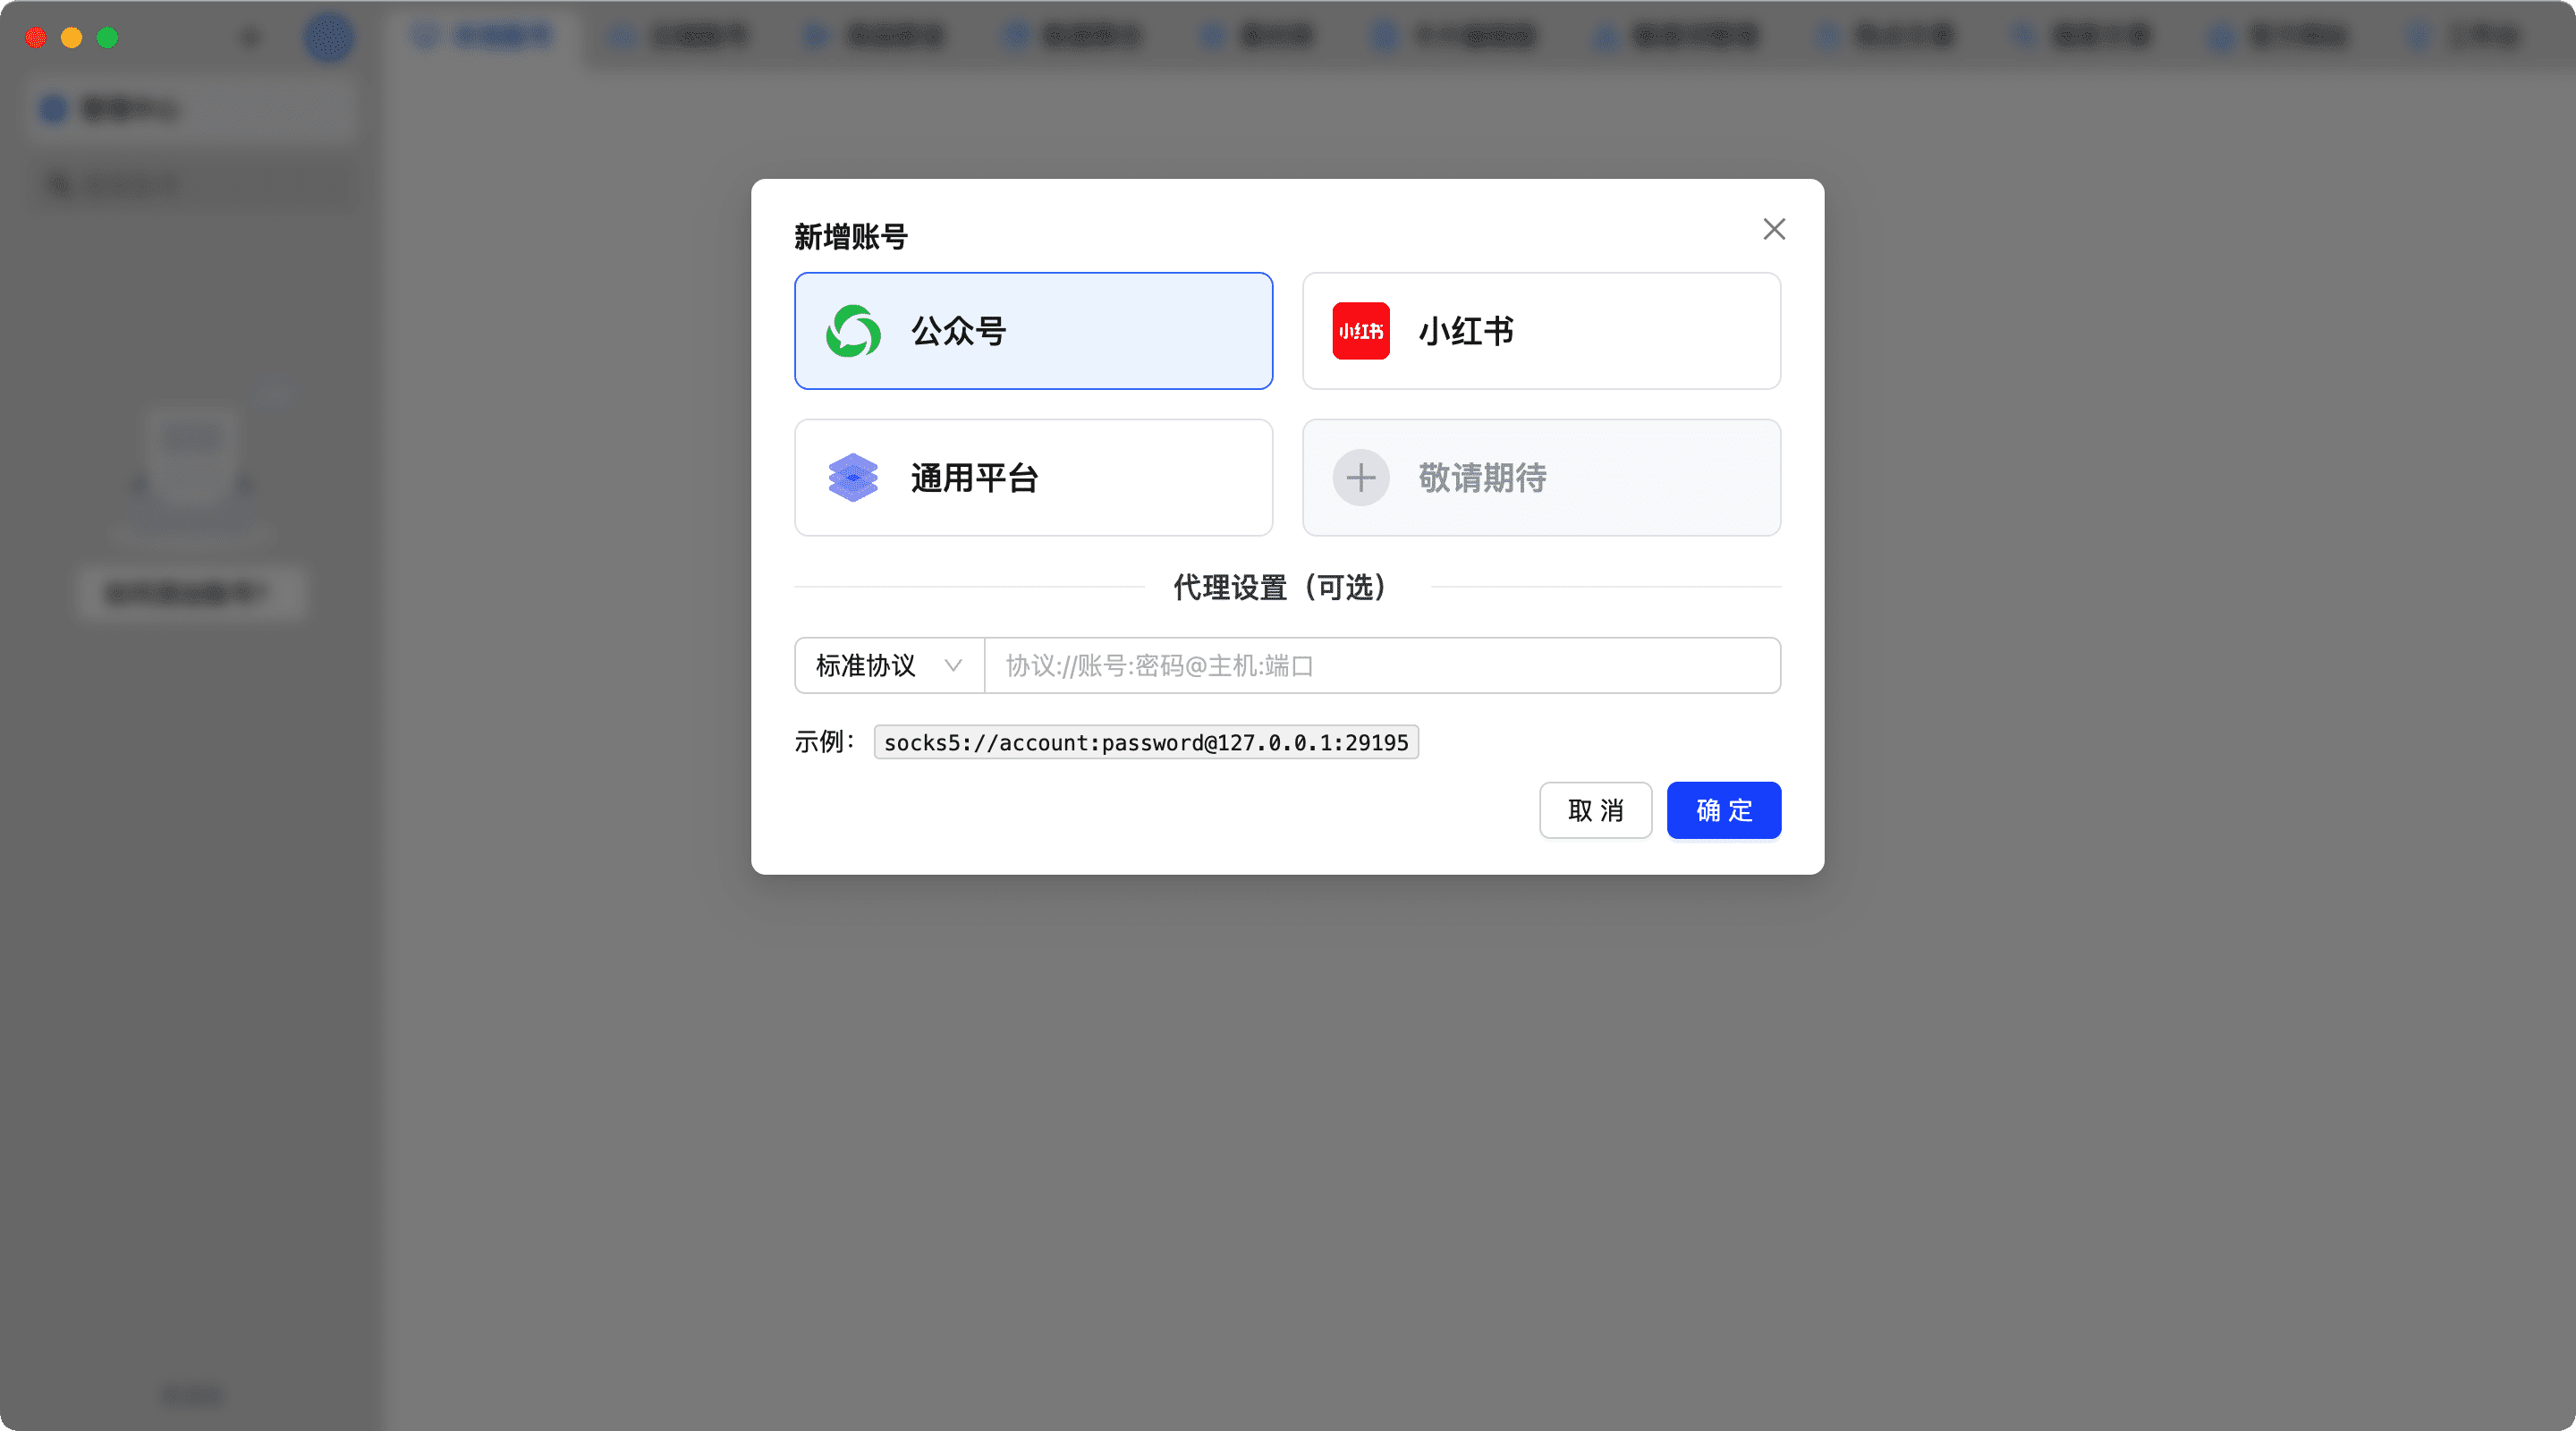Click the blurred first tab behind dialog

pyautogui.click(x=483, y=37)
